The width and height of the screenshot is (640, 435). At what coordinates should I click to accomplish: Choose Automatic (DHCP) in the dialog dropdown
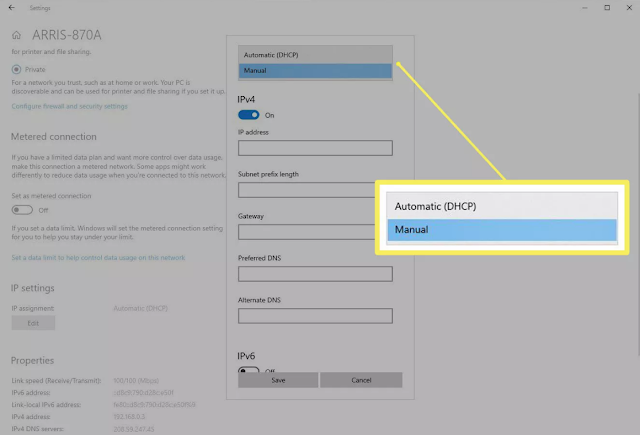(315, 55)
